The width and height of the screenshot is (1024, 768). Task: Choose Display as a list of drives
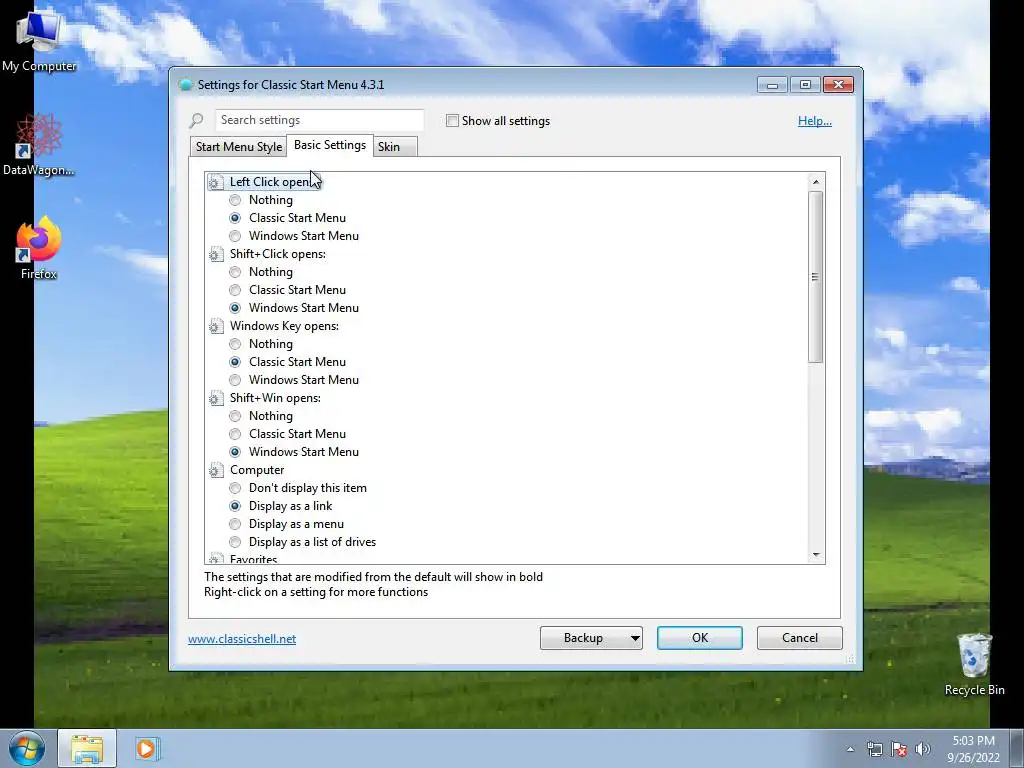point(235,542)
